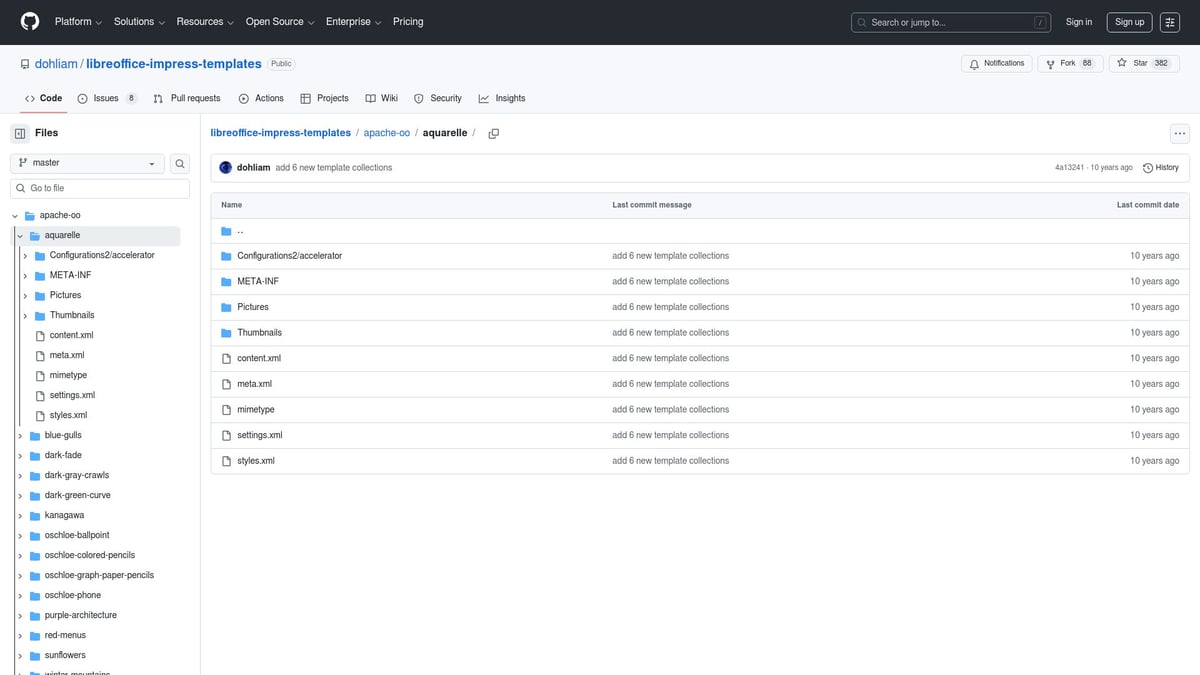Click the History clock icon
The width and height of the screenshot is (1200, 675).
(x=1148, y=168)
